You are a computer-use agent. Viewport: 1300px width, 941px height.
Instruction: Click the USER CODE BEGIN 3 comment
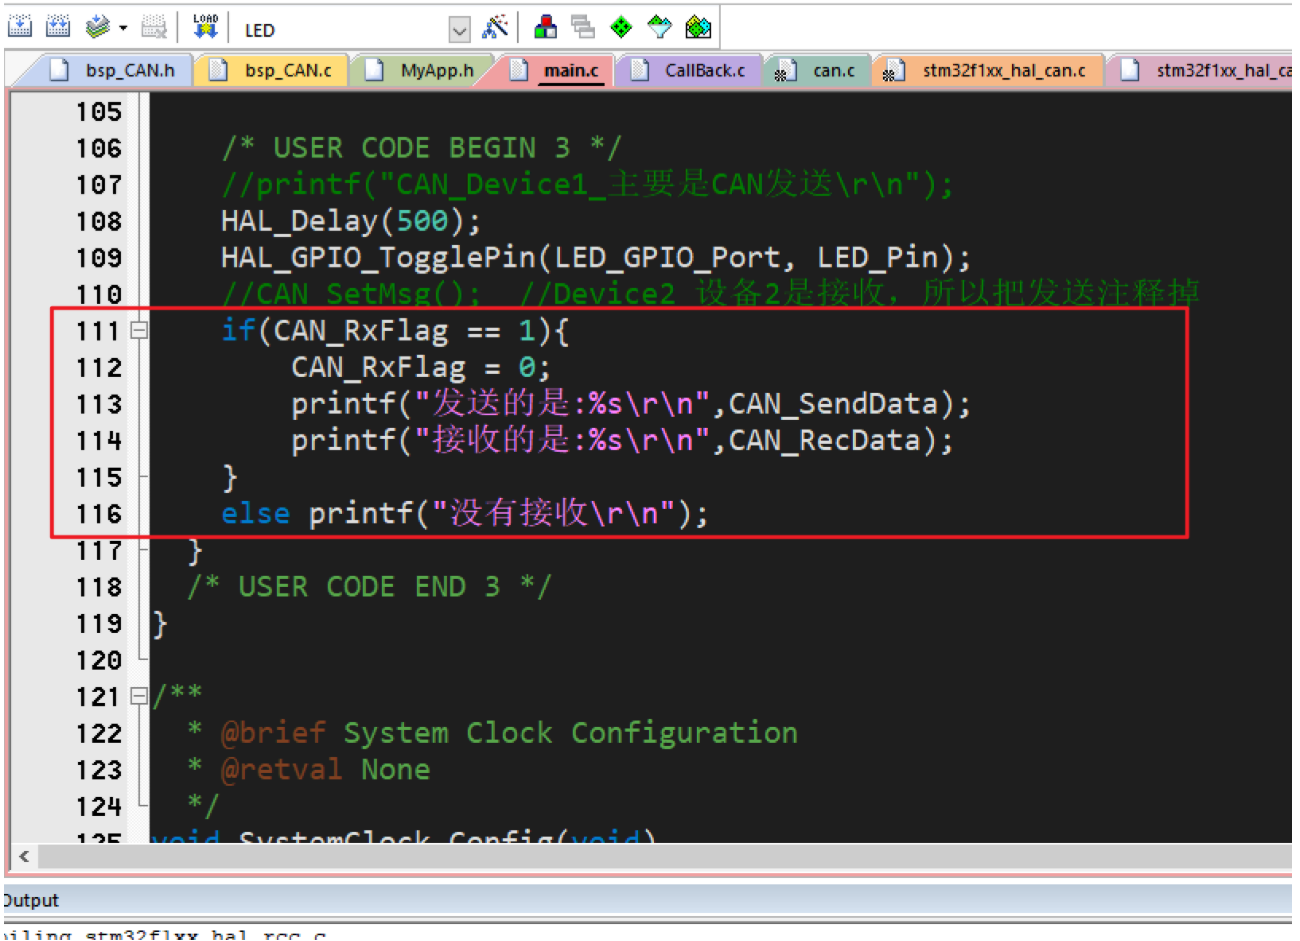point(421,148)
